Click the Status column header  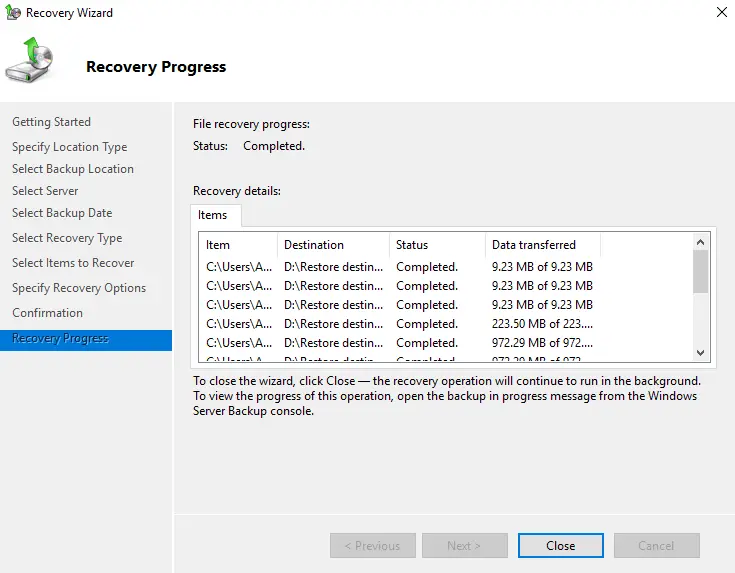(x=412, y=245)
